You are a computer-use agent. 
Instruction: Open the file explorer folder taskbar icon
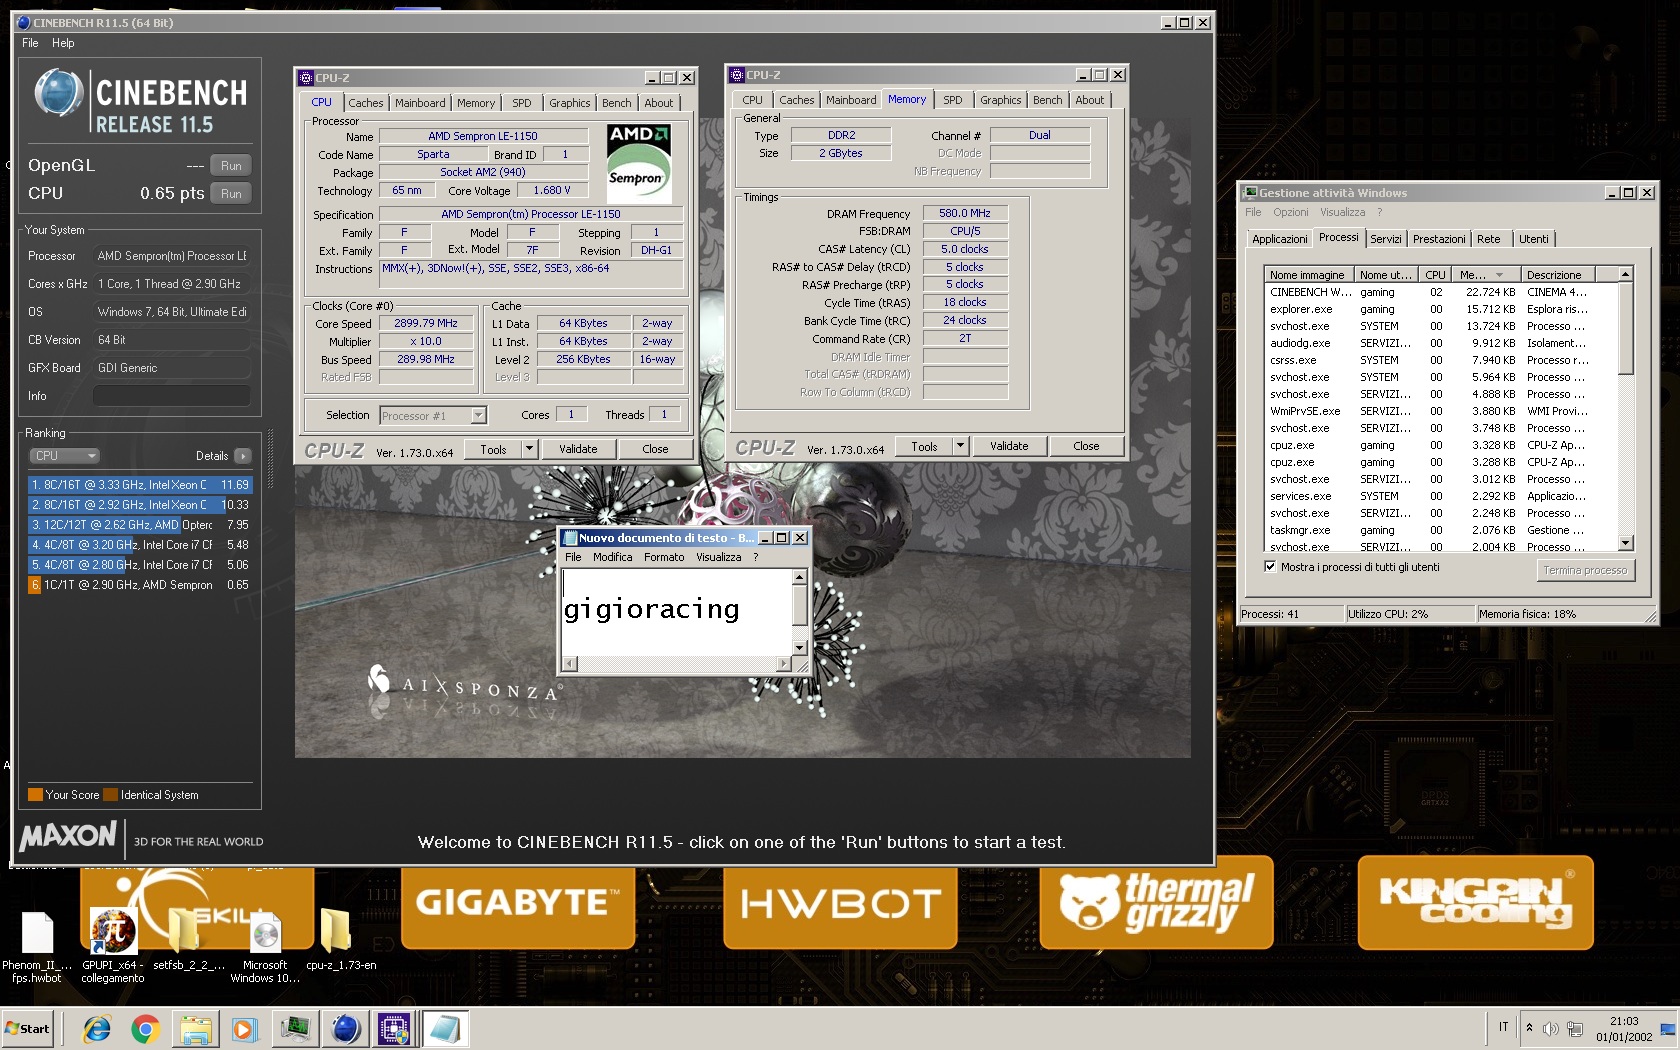196,1029
